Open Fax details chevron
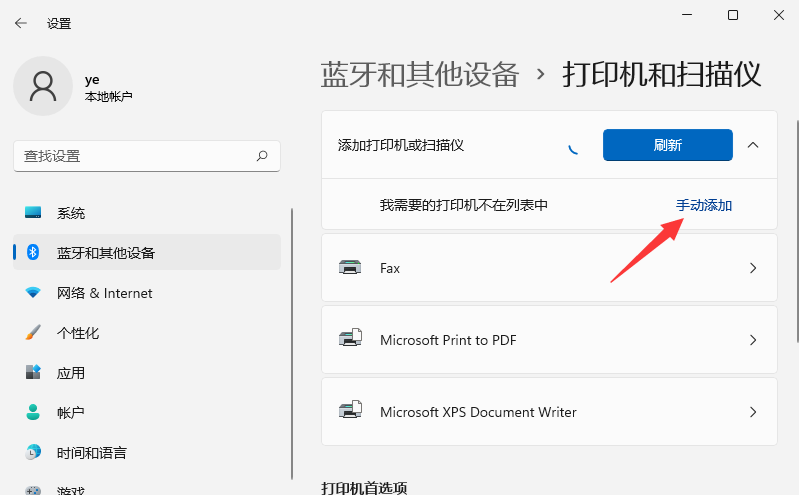This screenshot has height=495, width=799. pyautogui.click(x=753, y=268)
